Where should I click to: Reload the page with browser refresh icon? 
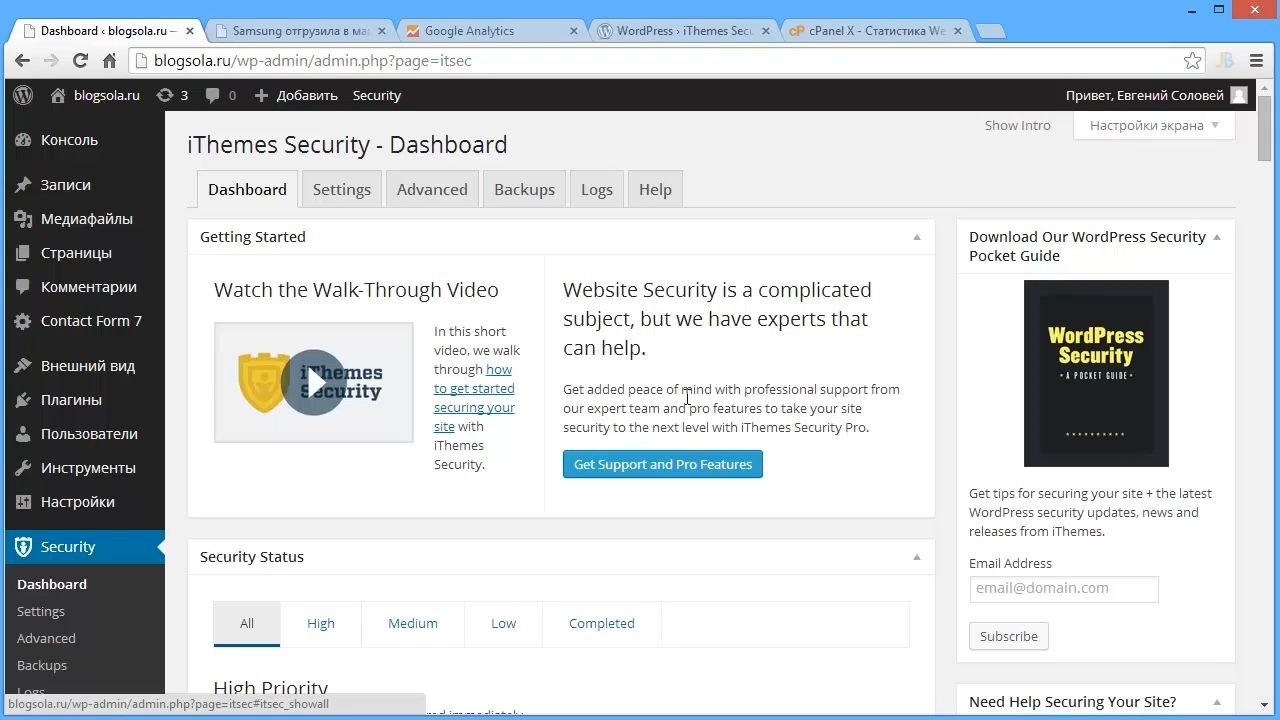tap(80, 61)
